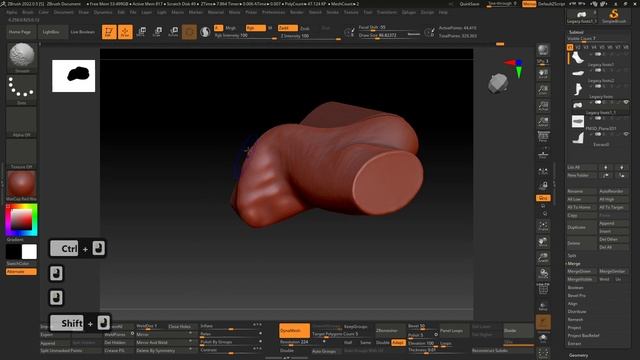Click the Line Fill PolyFrame icon
This screenshot has width=640, height=360.
tap(543, 289)
